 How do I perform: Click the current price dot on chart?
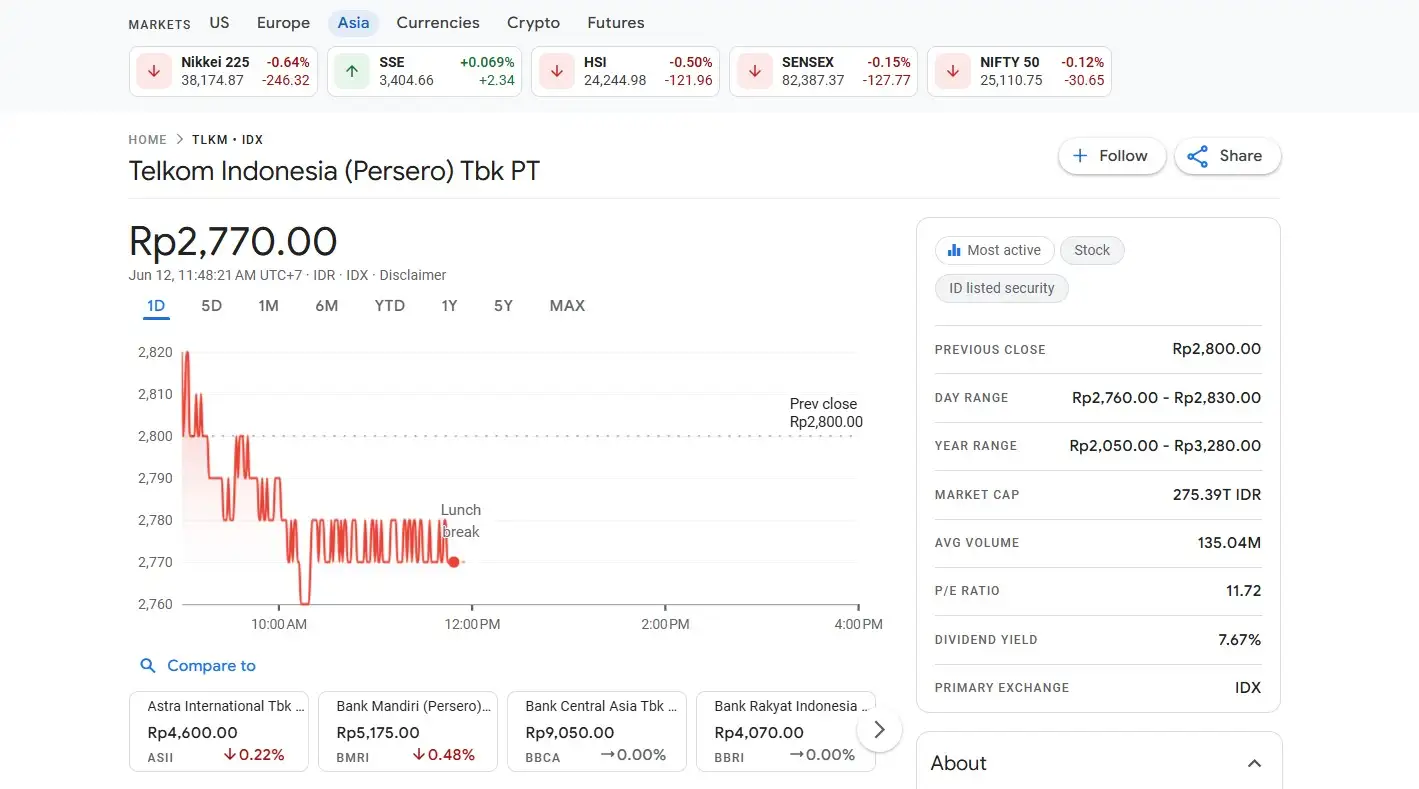tap(454, 562)
